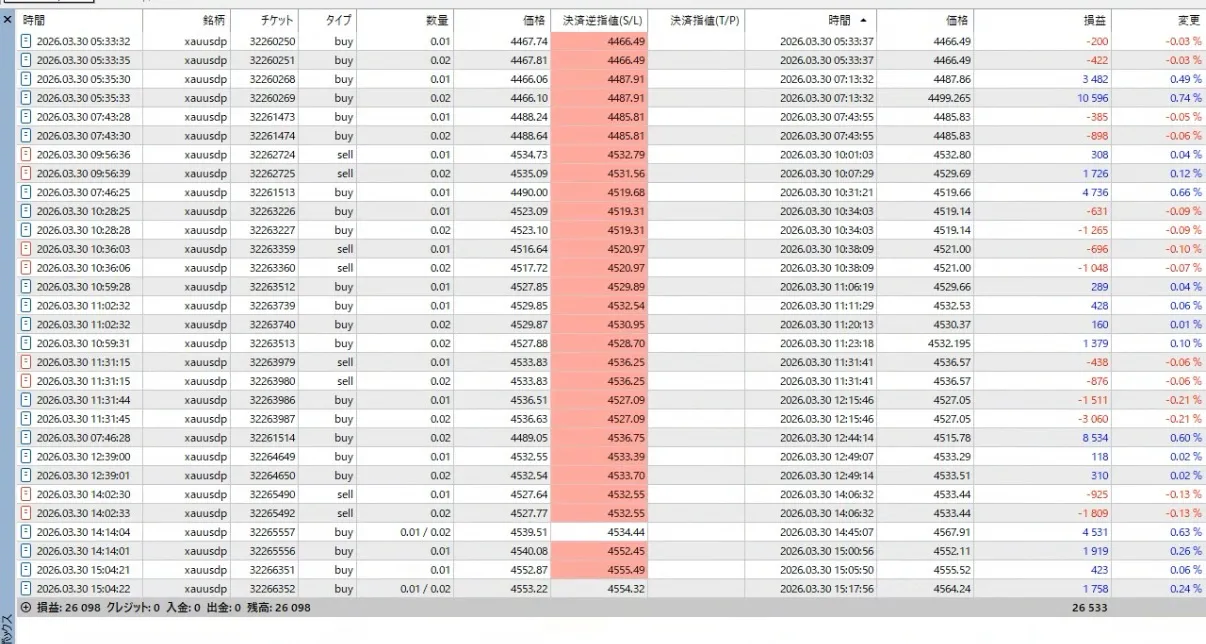The height and width of the screenshot is (644, 1206).
Task: Click close price 4499.265
Action: pyautogui.click(x=949, y=98)
